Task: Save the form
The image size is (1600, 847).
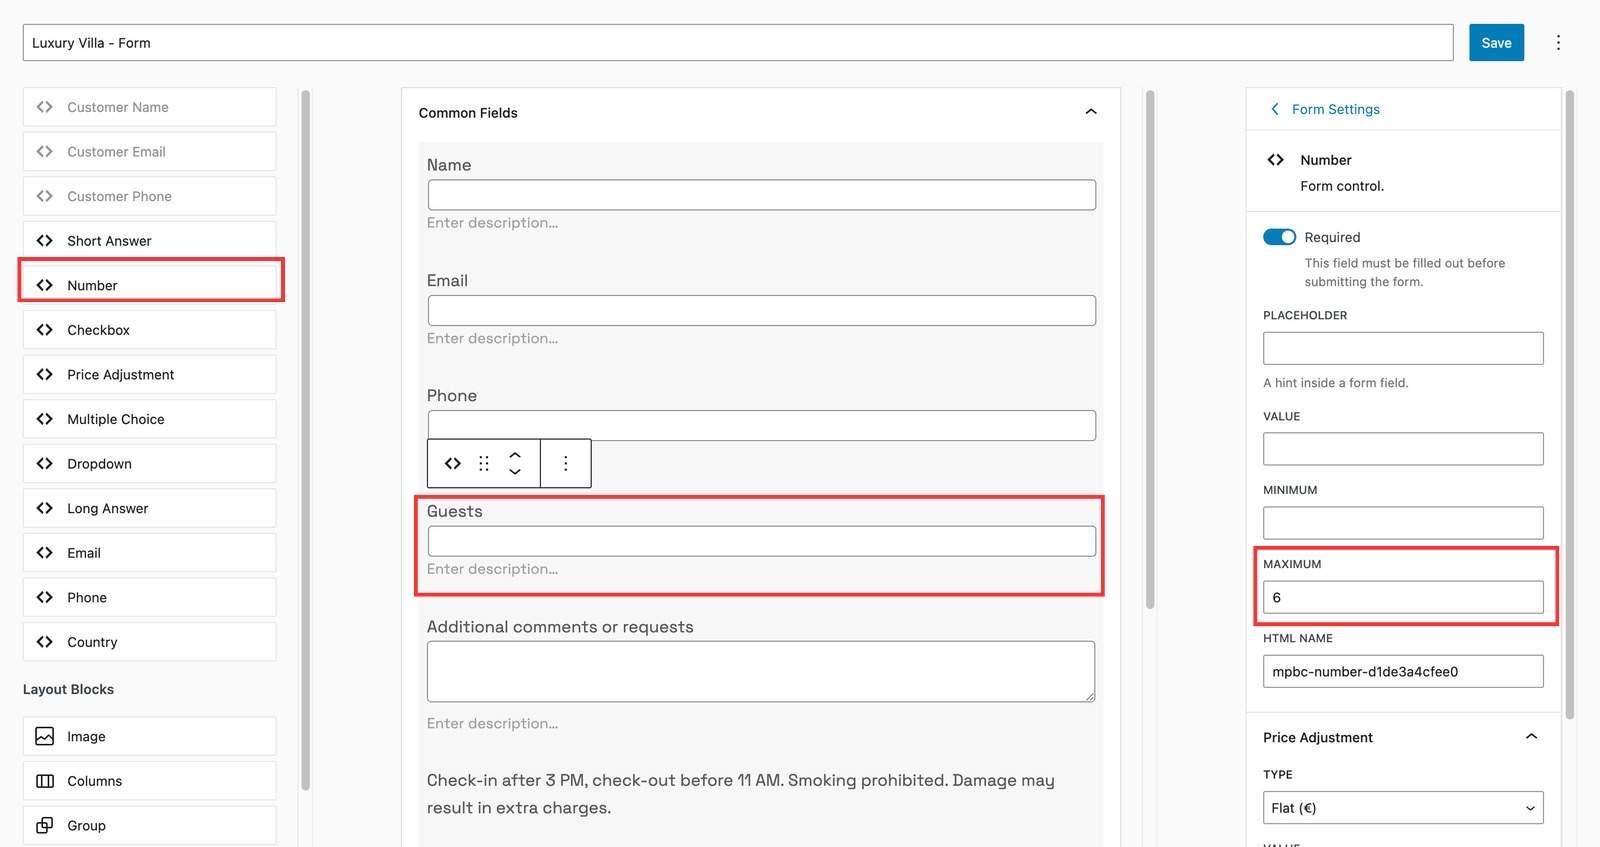Action: tap(1496, 42)
